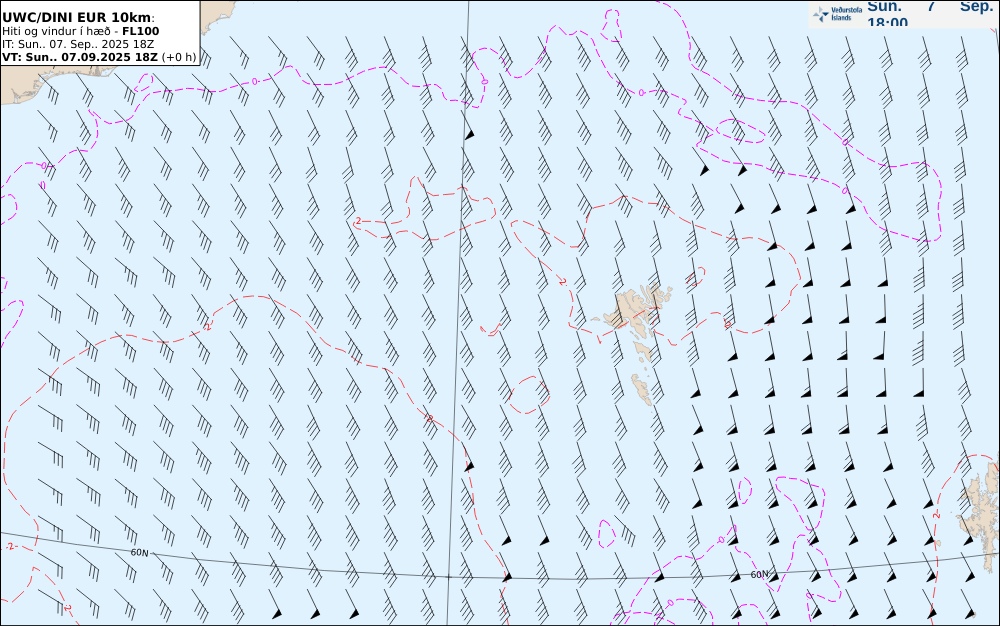The width and height of the screenshot is (1000, 626).
Task: Select the 'UWC/DINI EUR 10km' title text
Action: 78,17
